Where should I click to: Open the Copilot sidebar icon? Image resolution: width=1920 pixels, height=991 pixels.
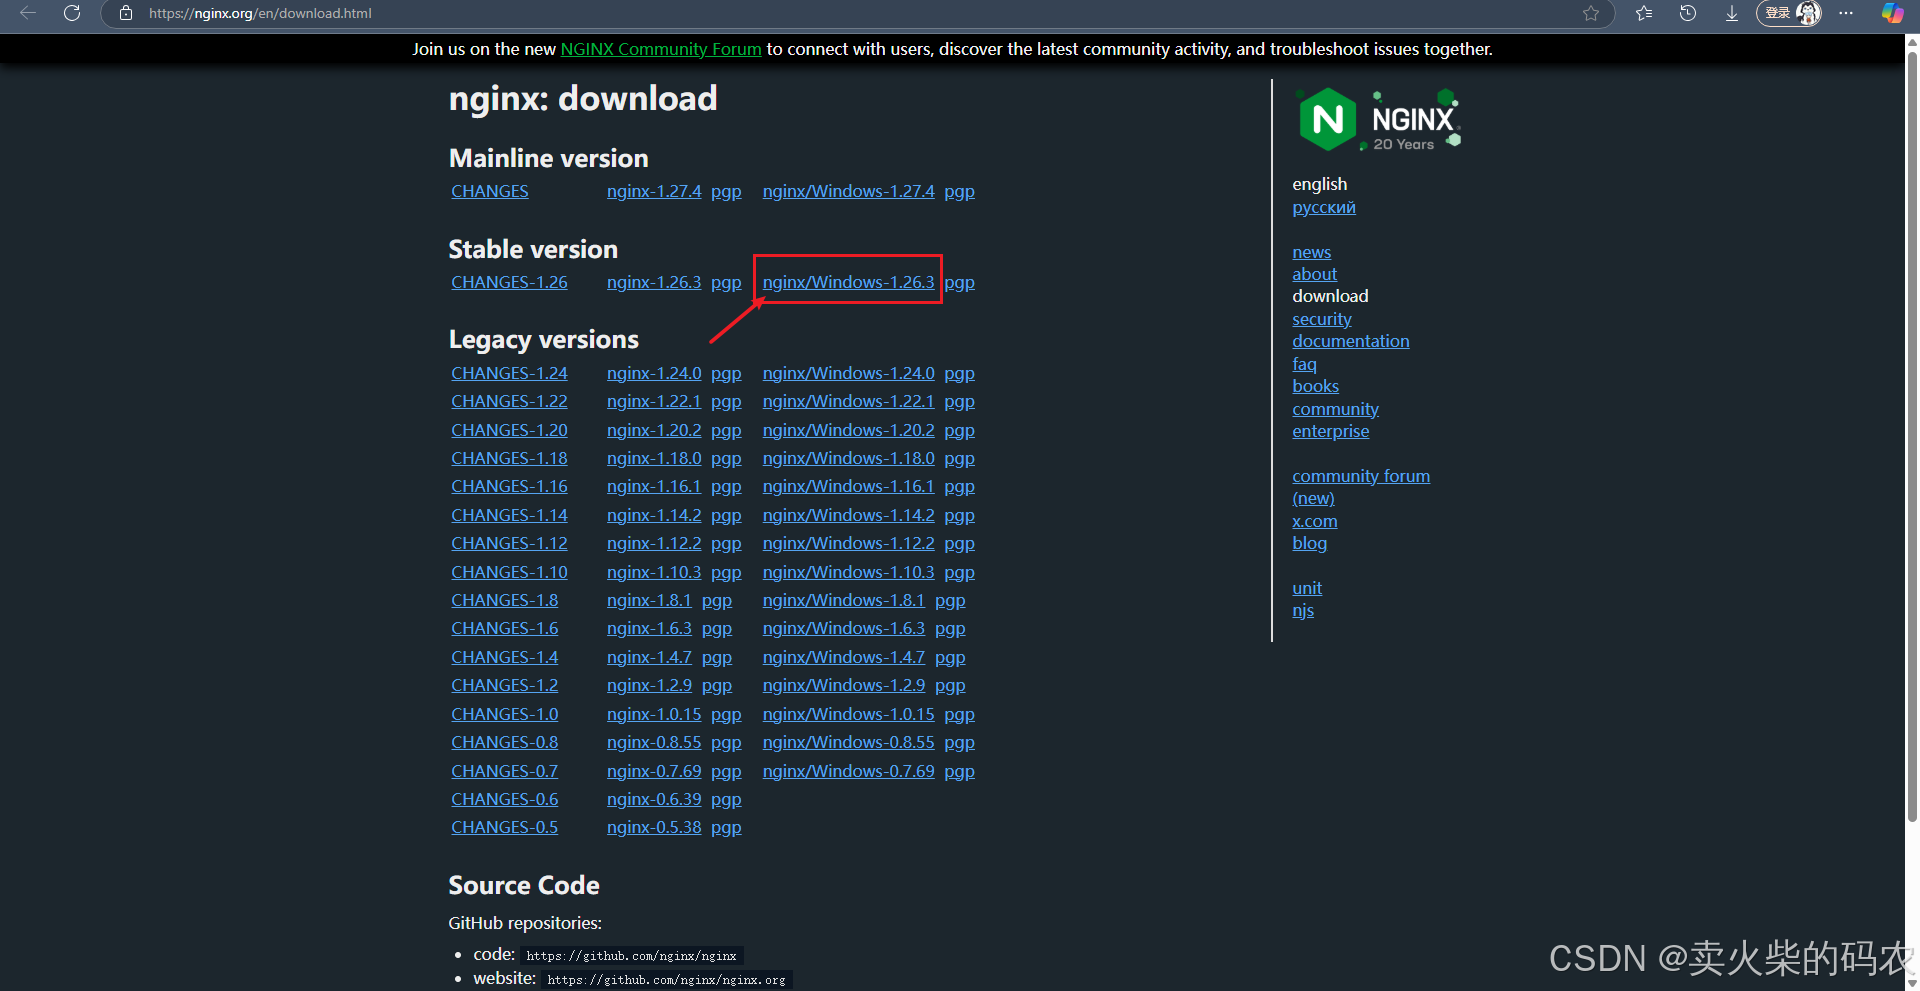1892,13
